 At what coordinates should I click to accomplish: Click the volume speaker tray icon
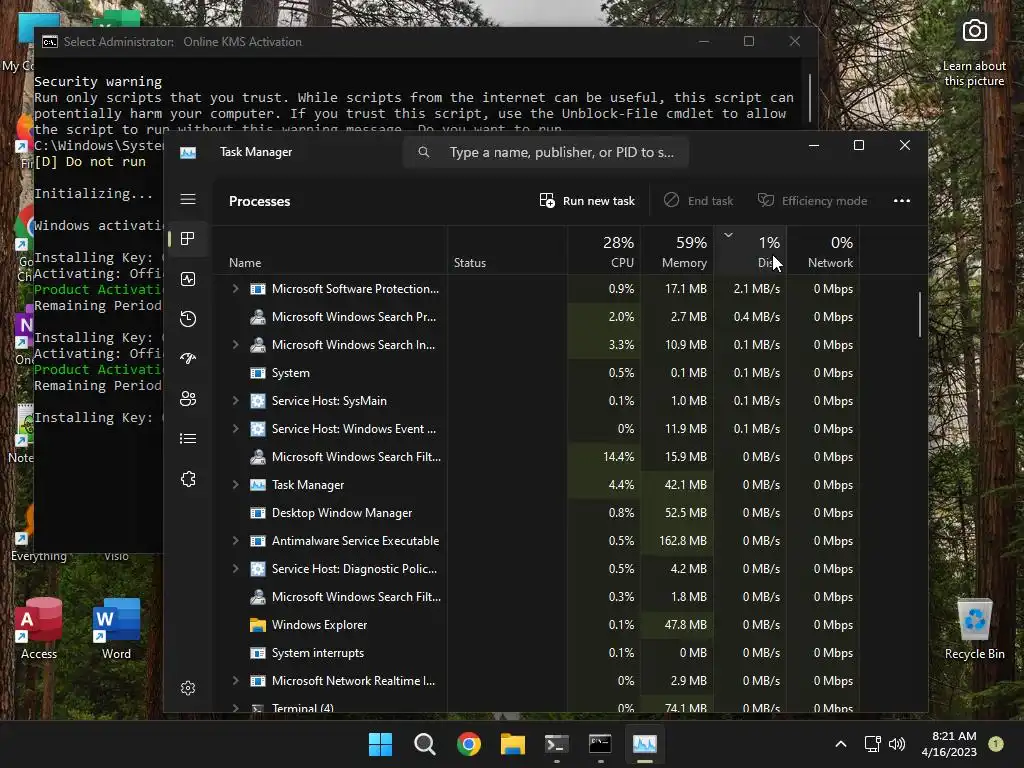(897, 744)
